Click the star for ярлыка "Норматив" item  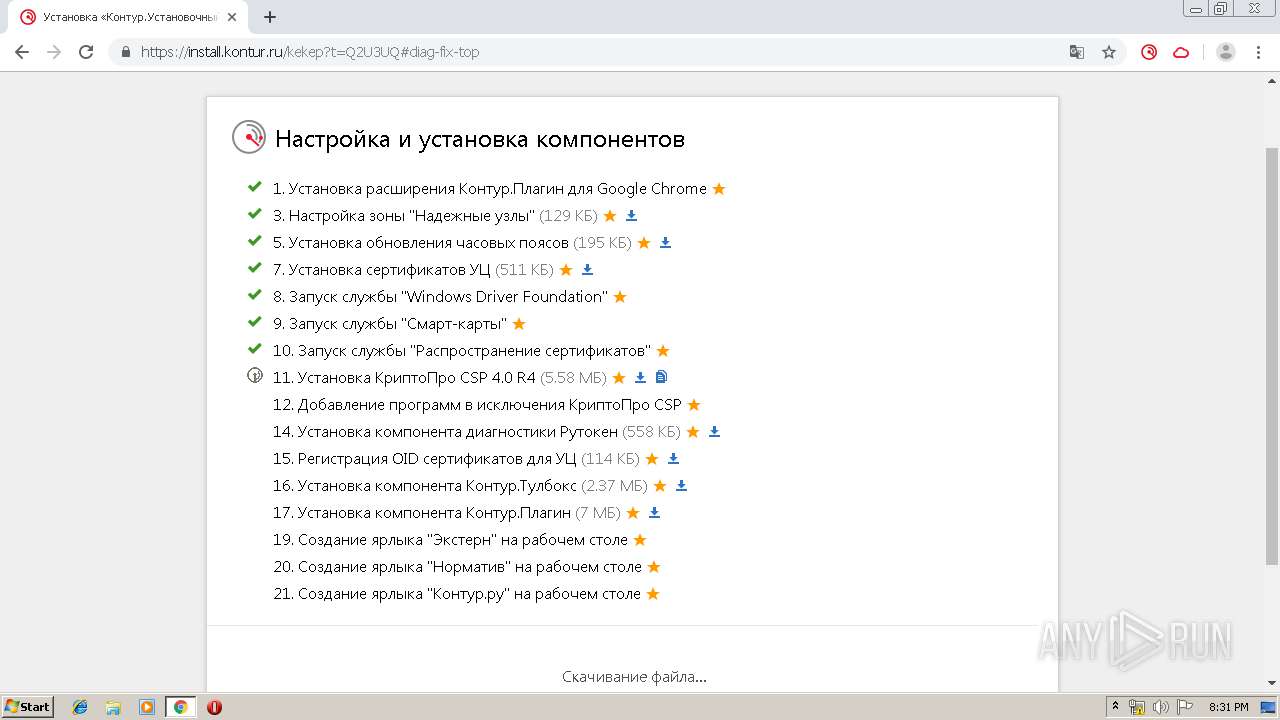tap(654, 567)
